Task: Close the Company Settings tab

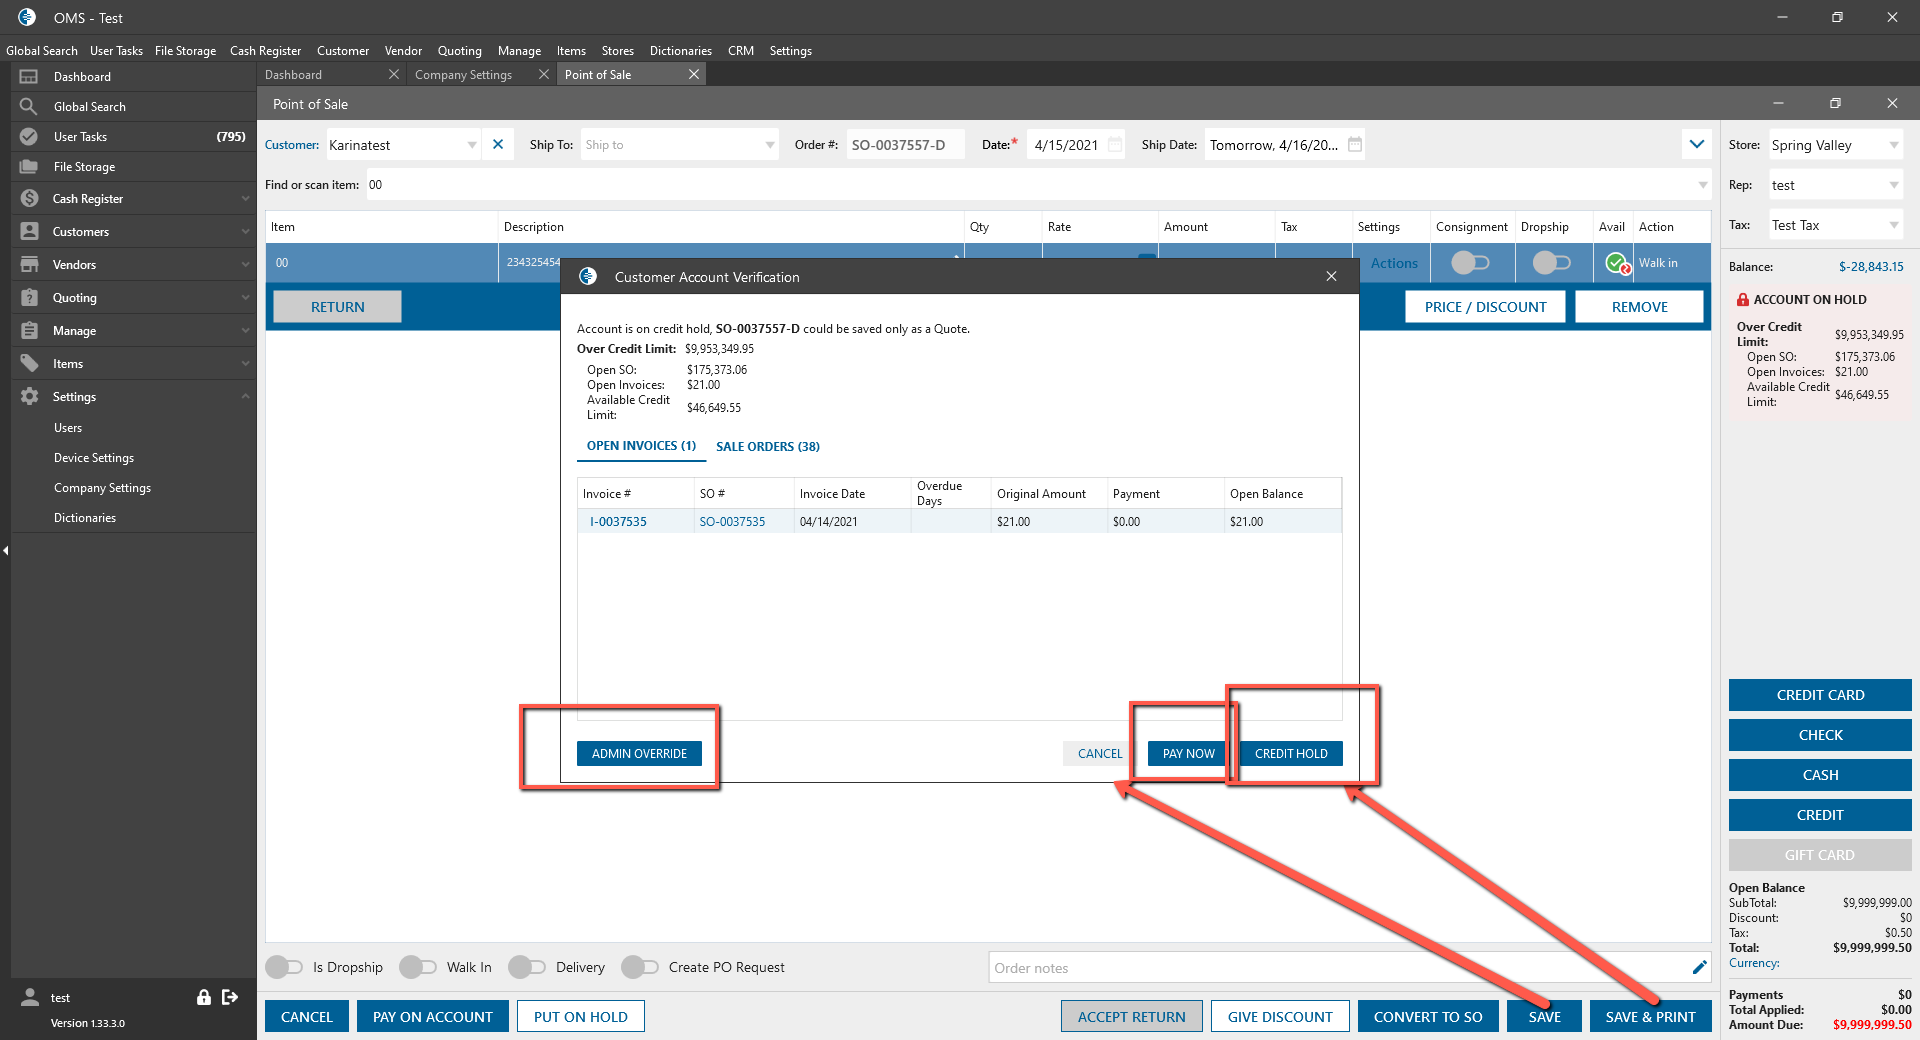Action: click(544, 75)
